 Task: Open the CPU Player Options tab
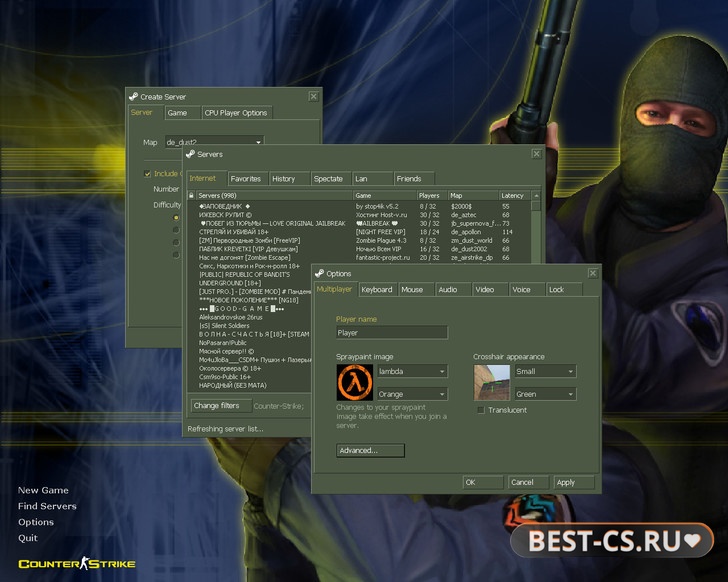237,113
